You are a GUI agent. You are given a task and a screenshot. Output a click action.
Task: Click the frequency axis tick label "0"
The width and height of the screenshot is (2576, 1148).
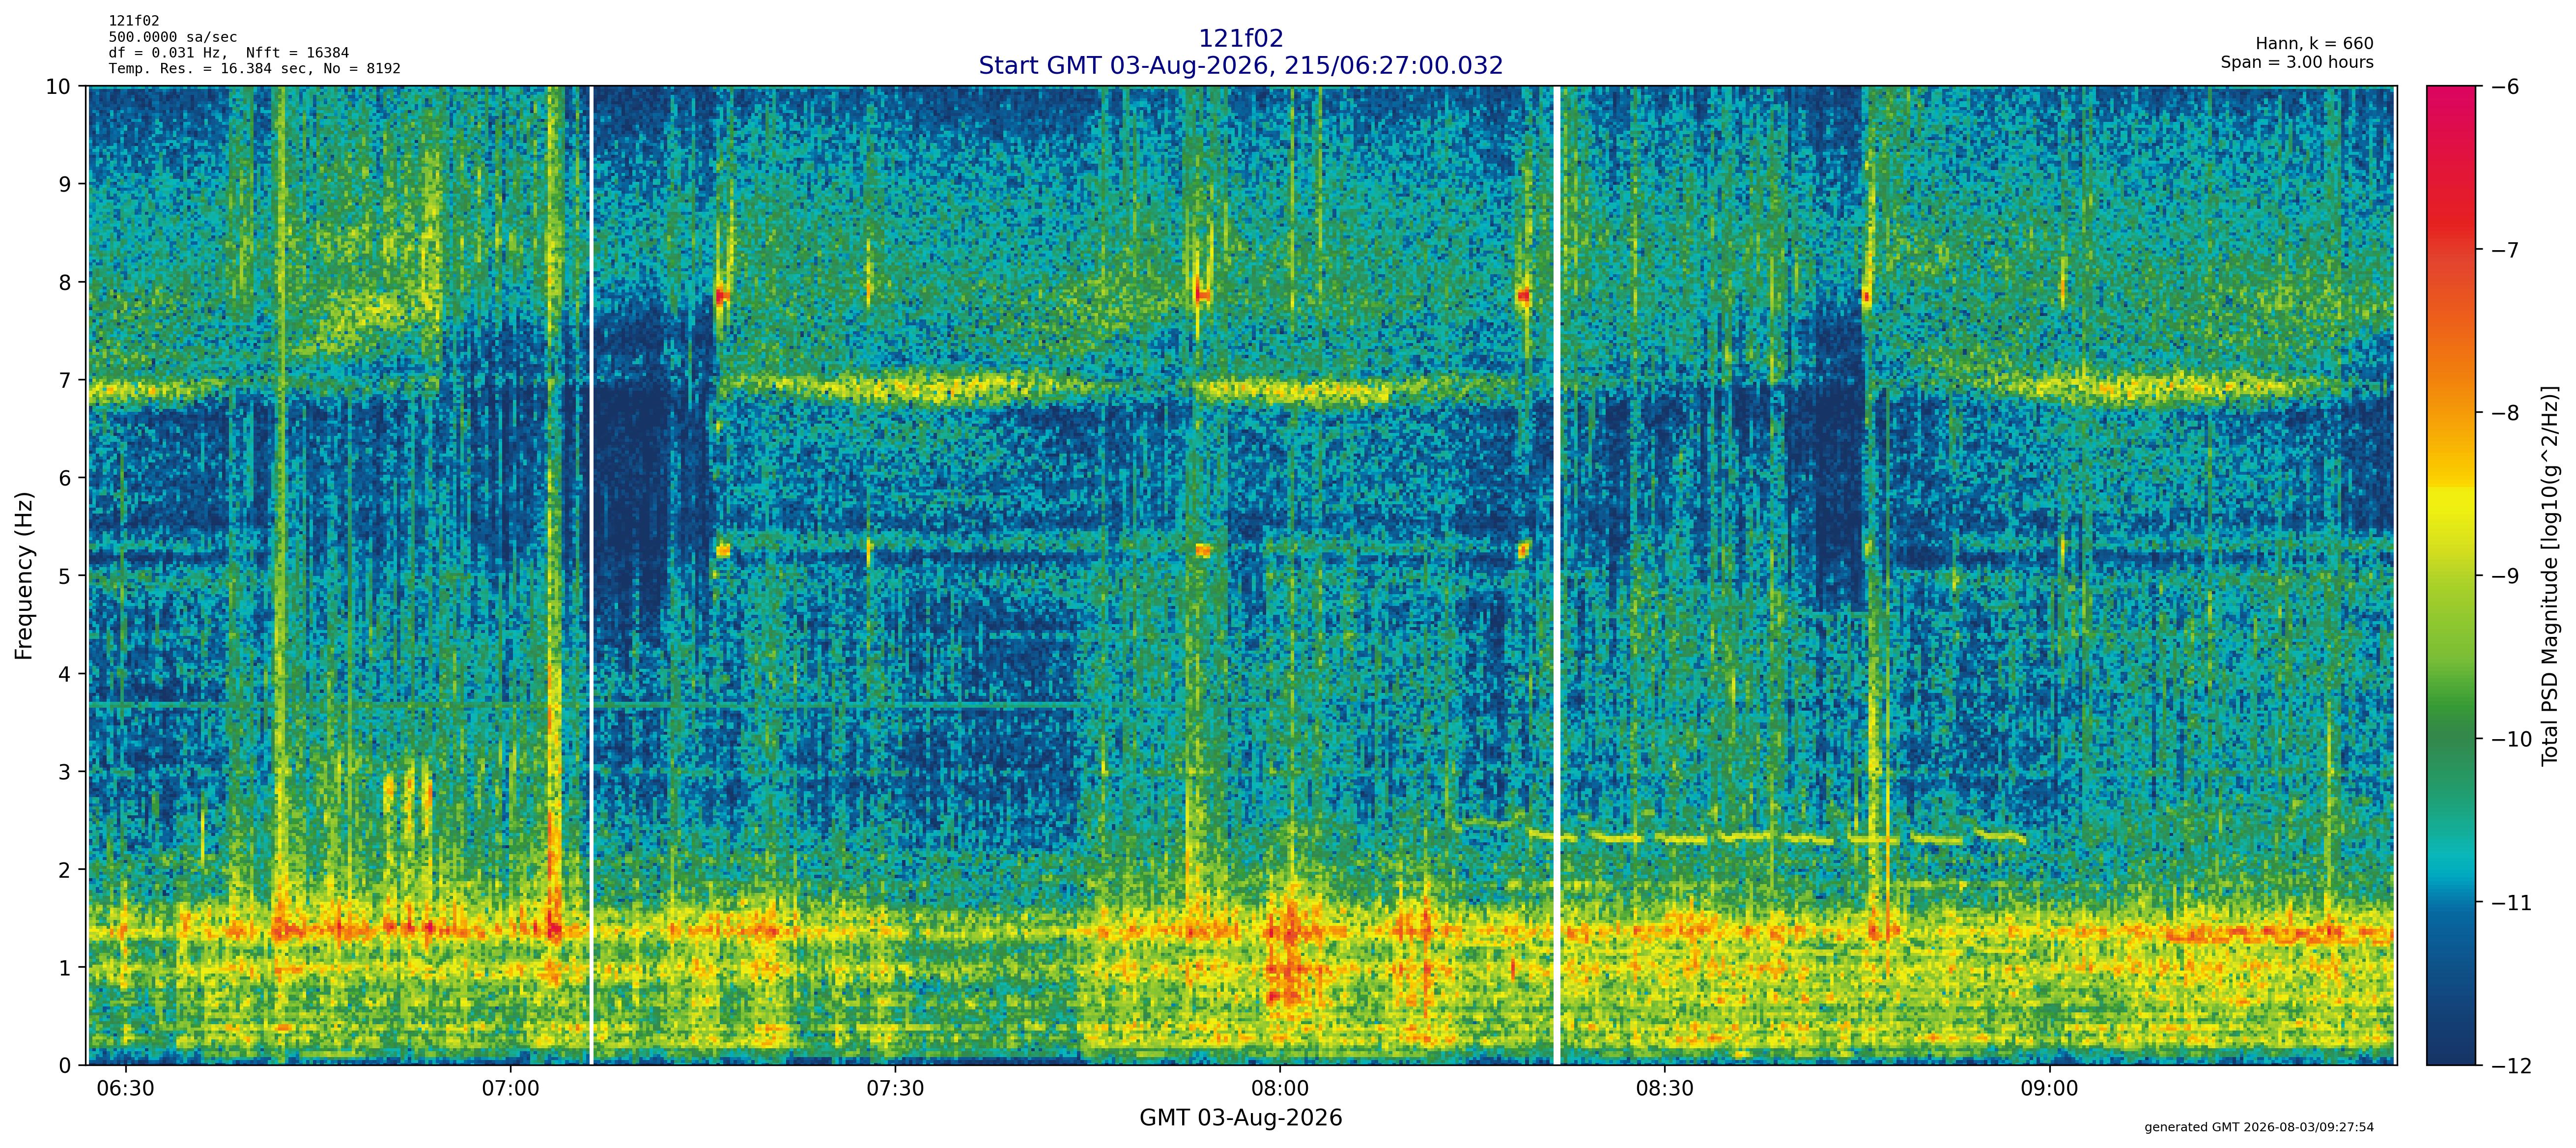tap(65, 1066)
